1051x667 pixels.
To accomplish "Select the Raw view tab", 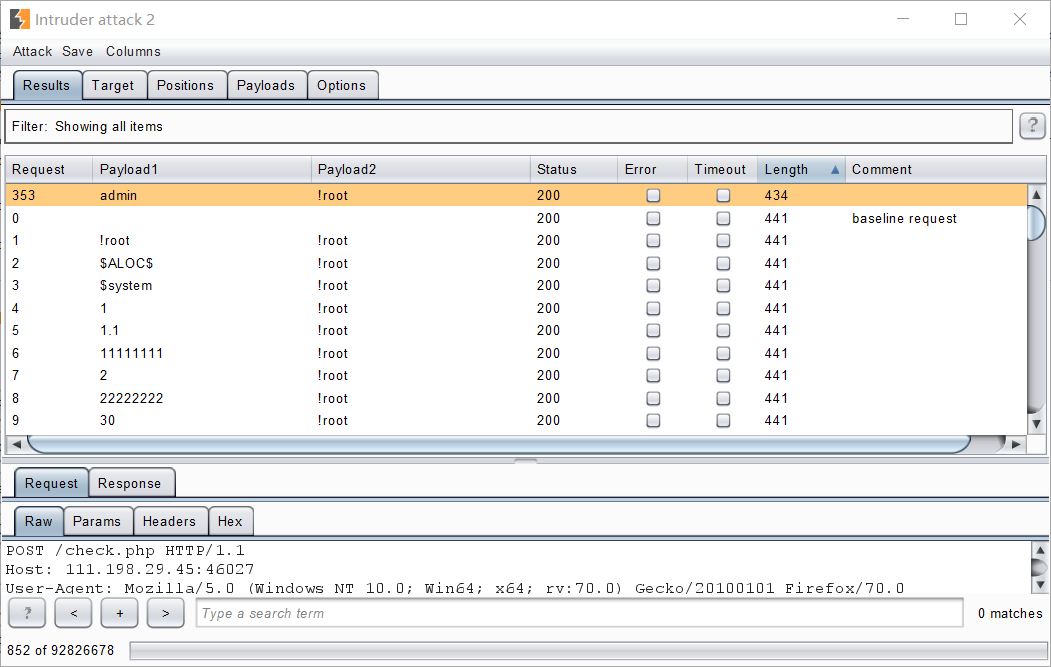I will point(39,521).
